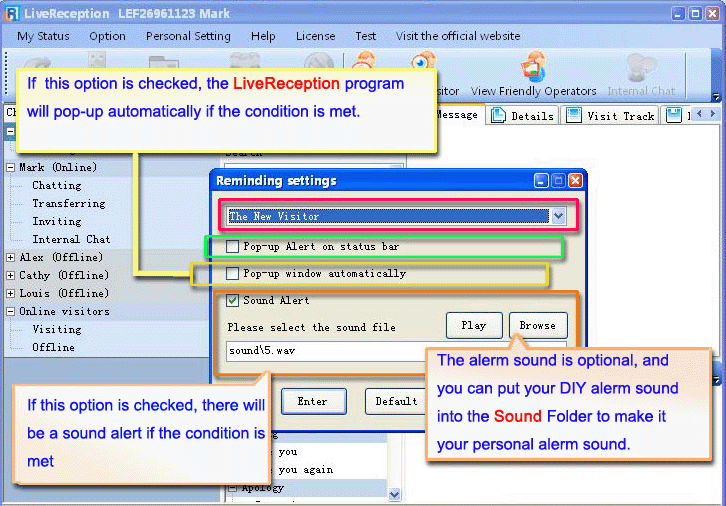
Task: Switch to the Visit Track tab
Action: (x=610, y=115)
